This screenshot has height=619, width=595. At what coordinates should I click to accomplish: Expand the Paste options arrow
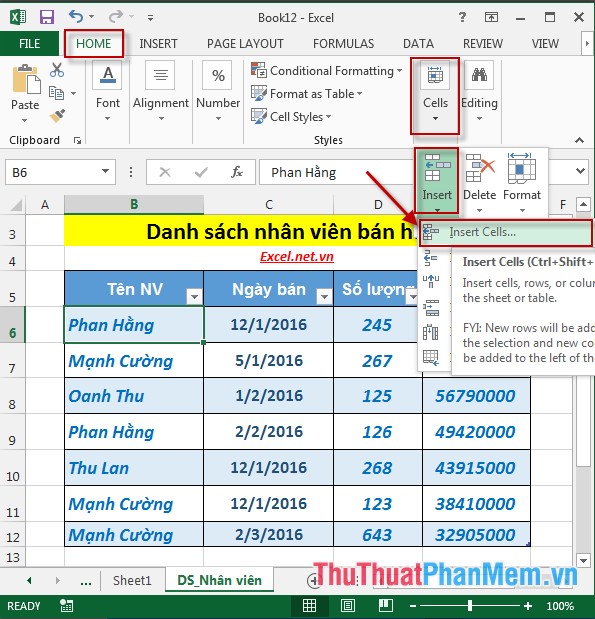pyautogui.click(x=24, y=120)
